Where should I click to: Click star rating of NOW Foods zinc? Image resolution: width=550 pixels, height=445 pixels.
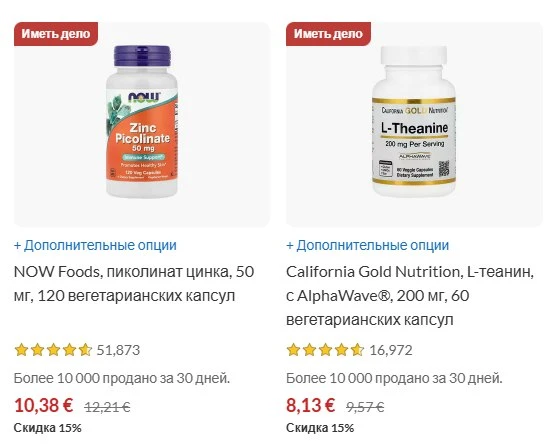click(53, 350)
